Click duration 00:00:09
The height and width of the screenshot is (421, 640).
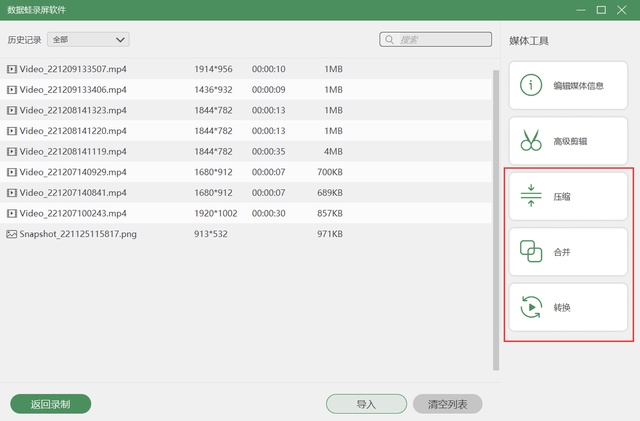269,89
